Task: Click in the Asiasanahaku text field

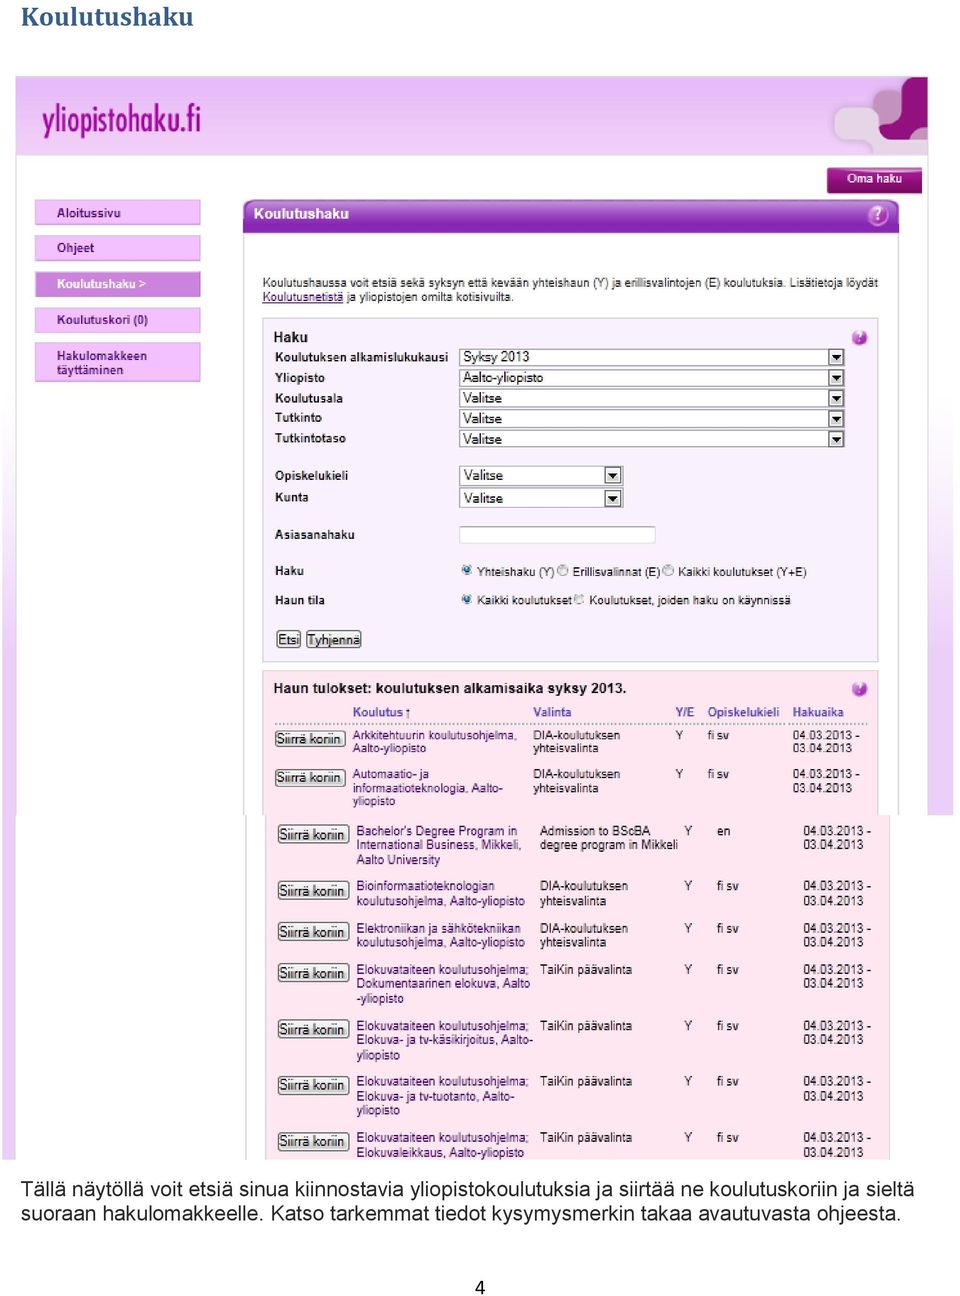Action: click(557, 535)
